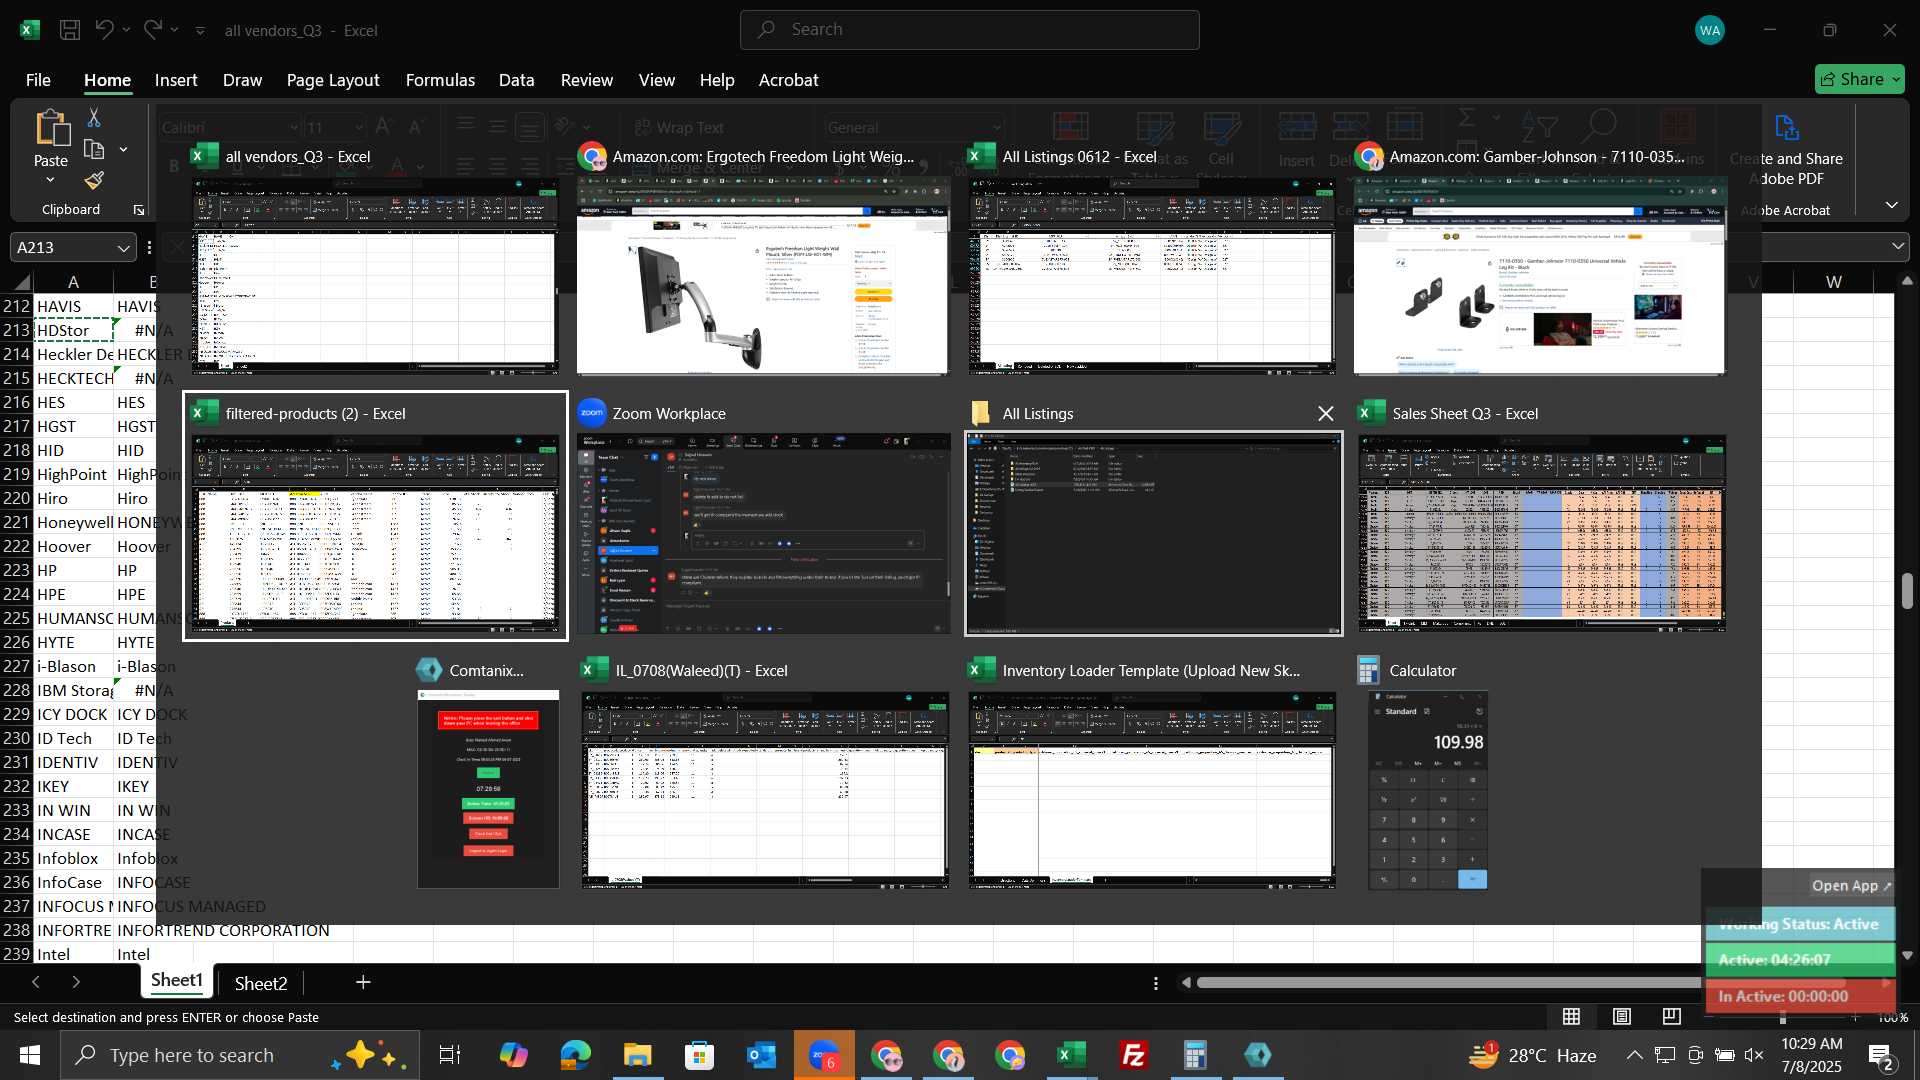
Task: Switch to Zoom Workplace window thumbnail
Action: tap(764, 518)
